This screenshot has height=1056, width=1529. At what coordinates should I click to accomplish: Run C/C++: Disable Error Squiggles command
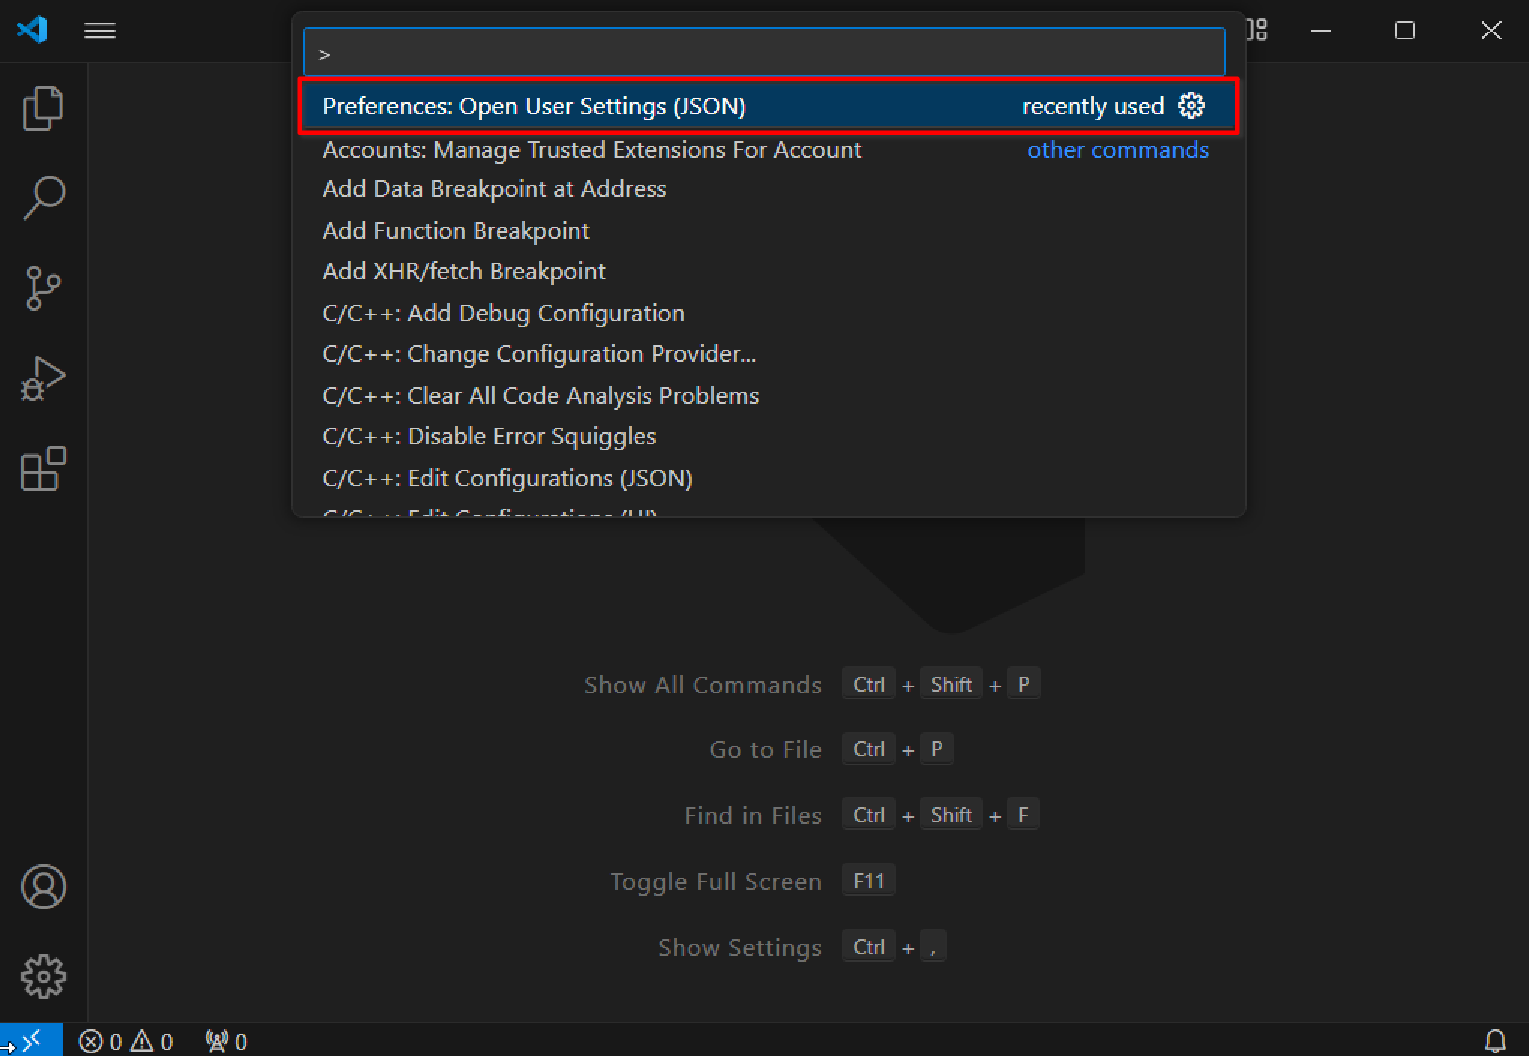489,437
